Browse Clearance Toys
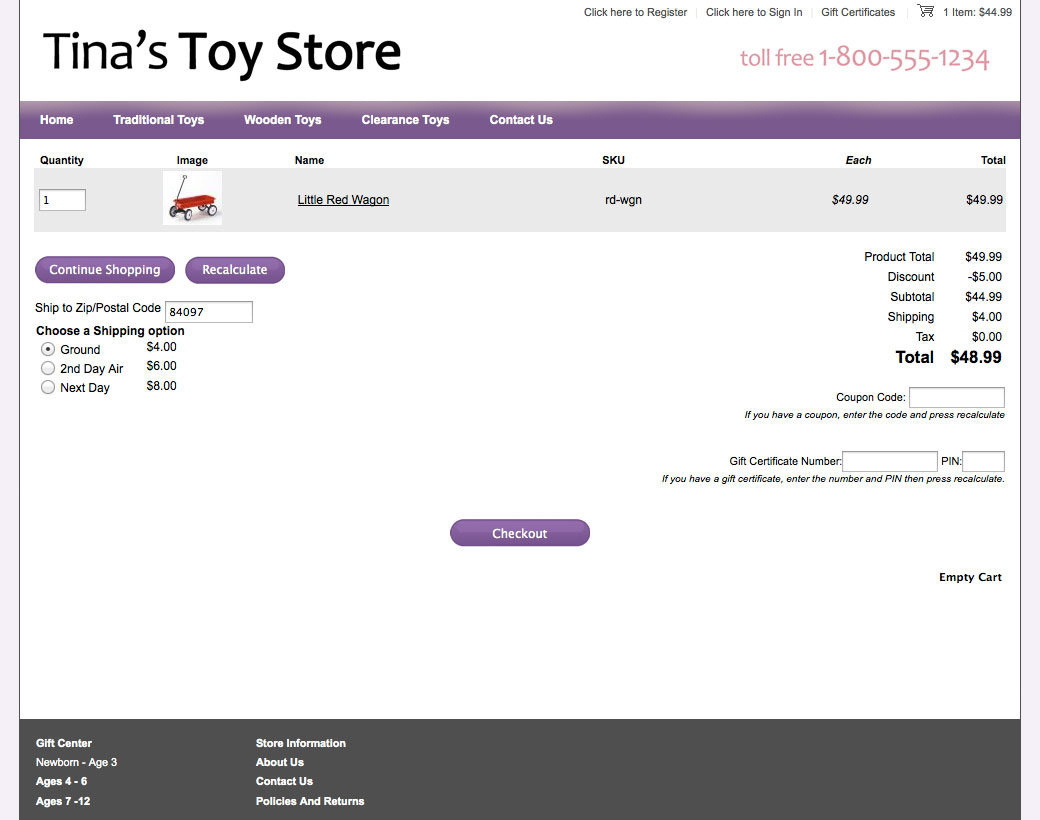The width and height of the screenshot is (1040, 820). click(405, 119)
